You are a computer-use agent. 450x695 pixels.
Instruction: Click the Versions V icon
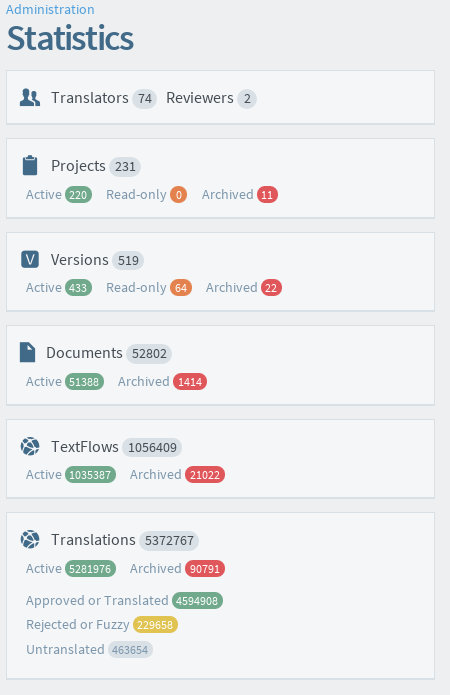30,259
